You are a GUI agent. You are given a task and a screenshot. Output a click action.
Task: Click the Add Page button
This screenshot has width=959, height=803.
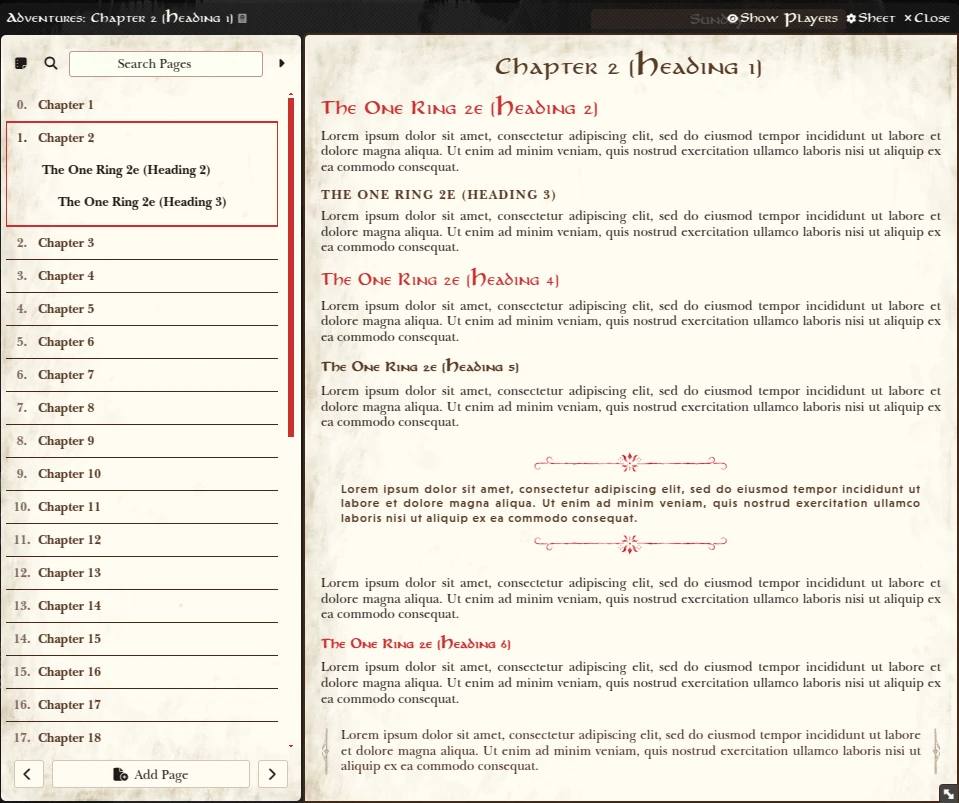click(151, 774)
